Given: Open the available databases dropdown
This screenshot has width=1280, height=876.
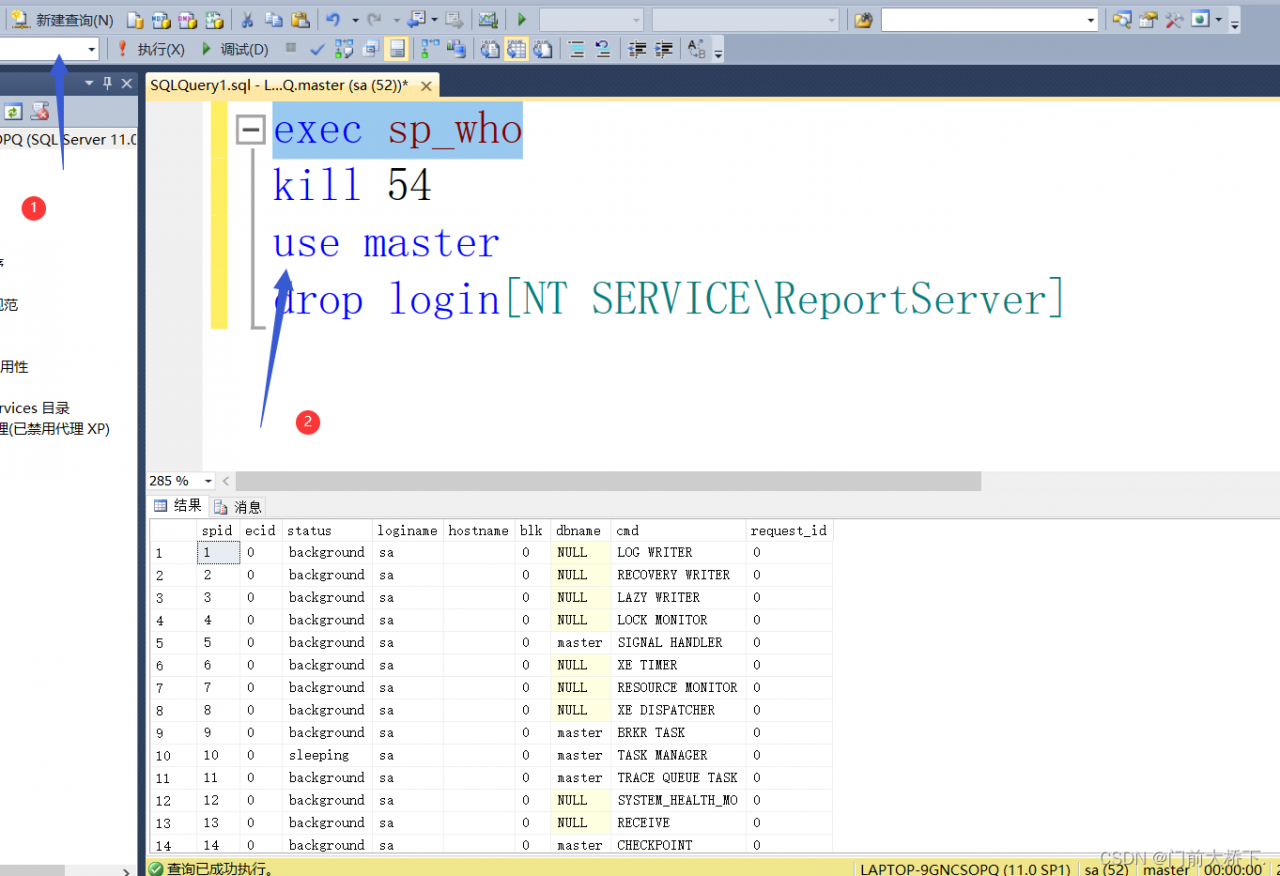Looking at the screenshot, I should [92, 49].
